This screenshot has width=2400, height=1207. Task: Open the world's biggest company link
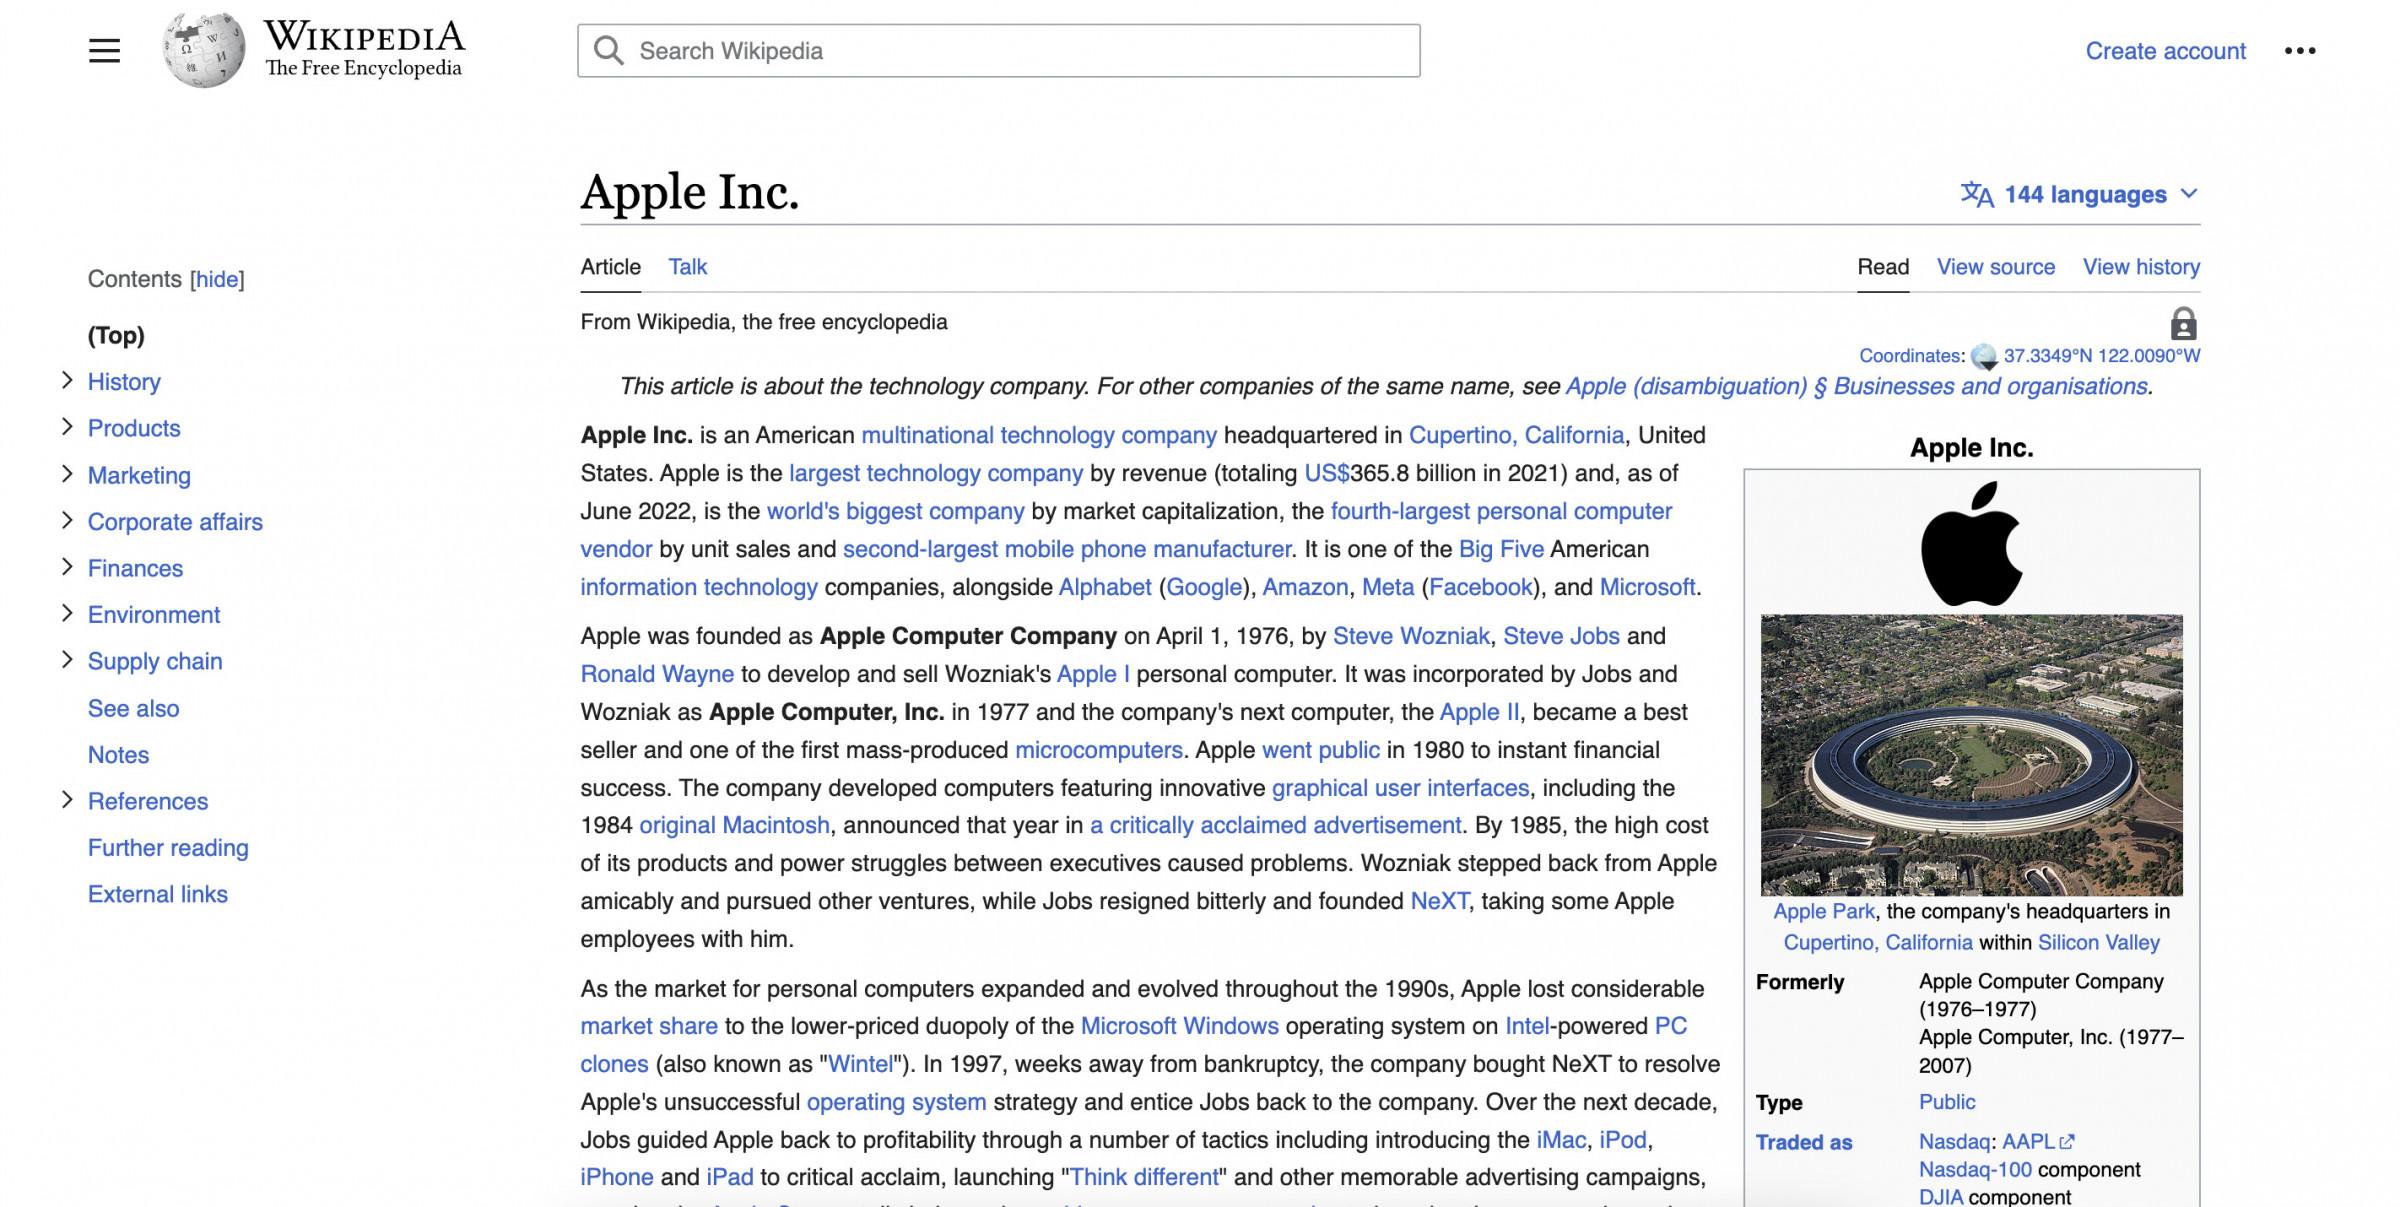(895, 511)
